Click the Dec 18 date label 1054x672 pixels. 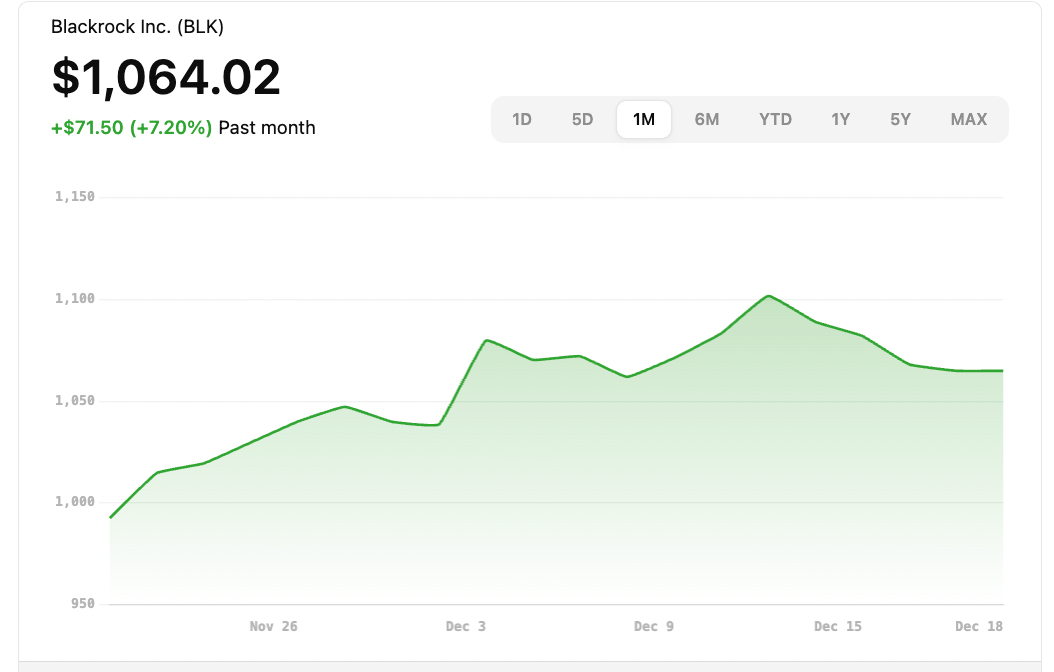(x=979, y=626)
